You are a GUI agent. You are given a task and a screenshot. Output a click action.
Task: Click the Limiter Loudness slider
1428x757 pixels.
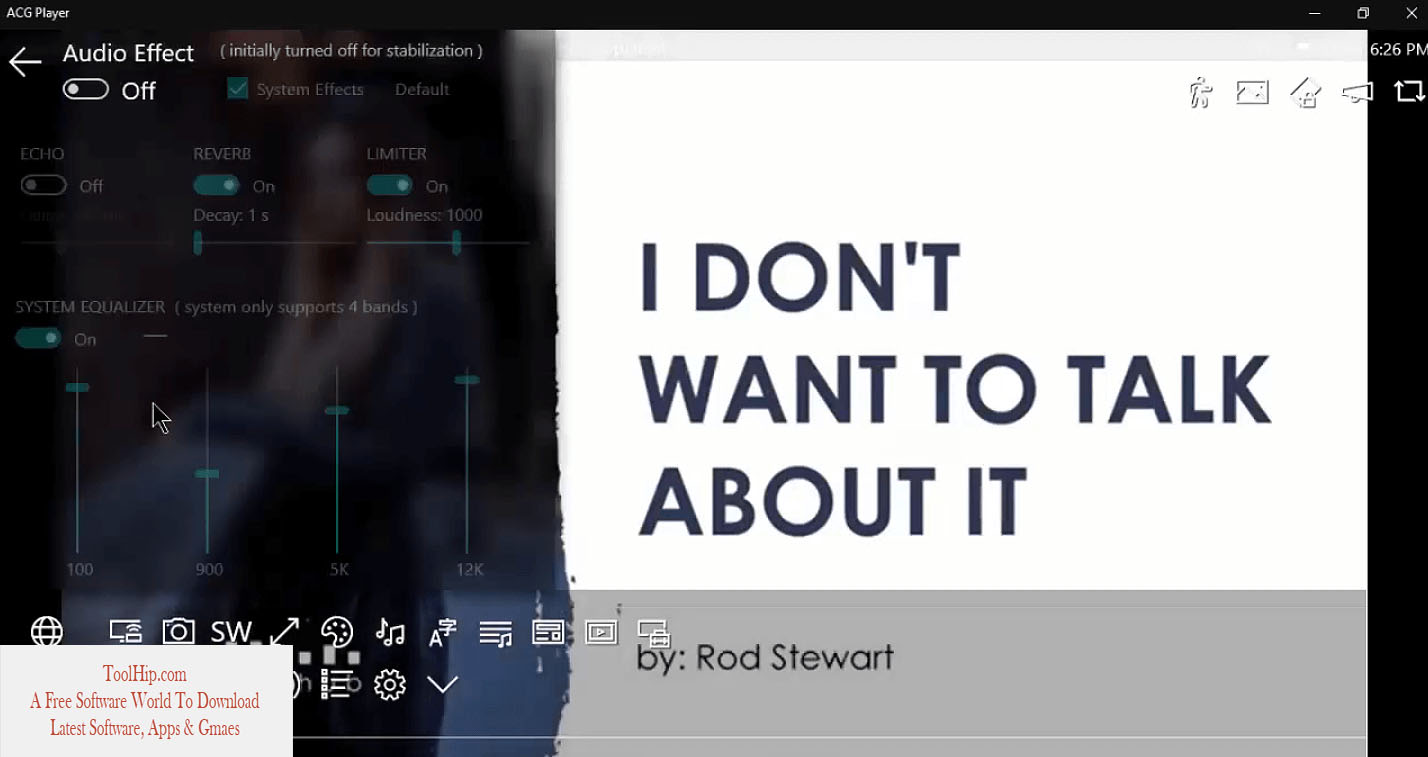(x=447, y=242)
